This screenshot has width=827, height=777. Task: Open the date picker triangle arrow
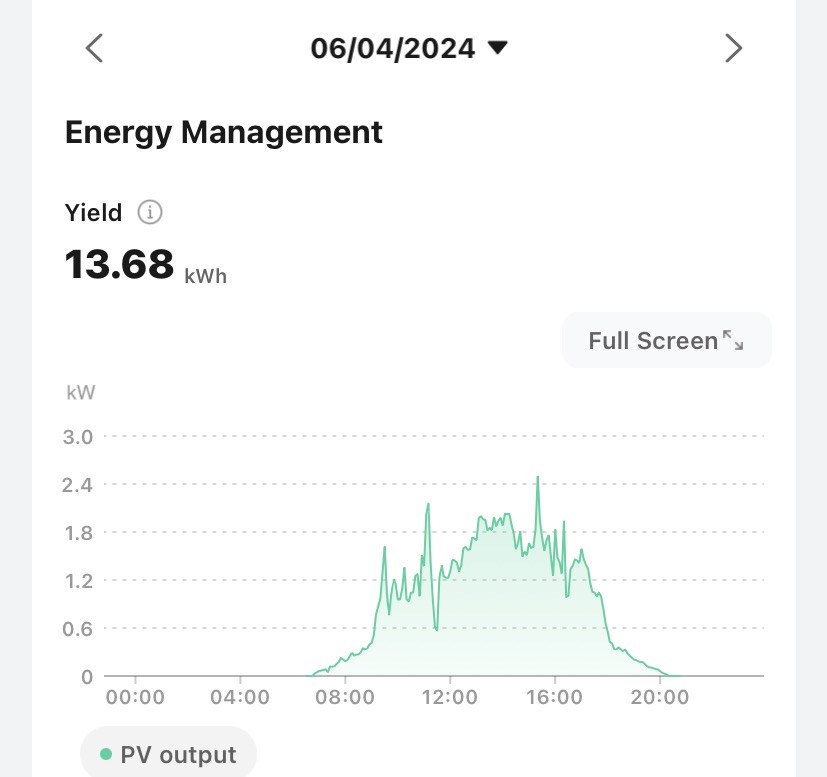click(x=497, y=48)
